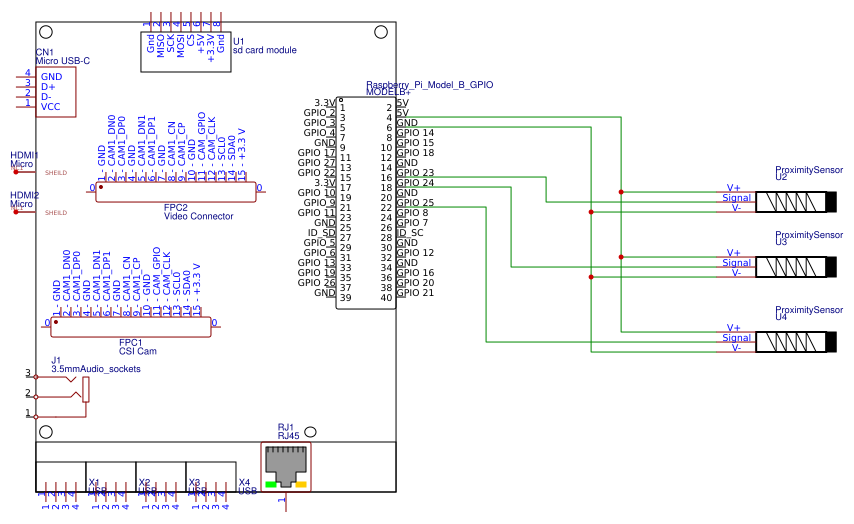Click the GPIO 25 pin label
Image resolution: width=854 pixels, height=524 pixels.
pyautogui.click(x=415, y=203)
